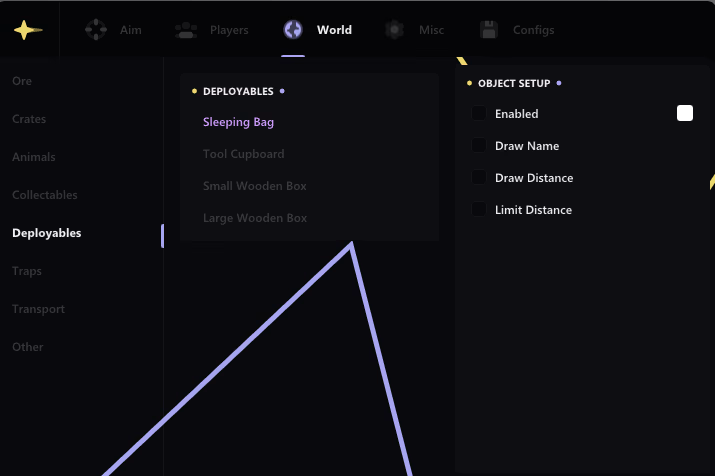Enable the Draw Name checkbox
The width and height of the screenshot is (715, 476).
coord(478,145)
